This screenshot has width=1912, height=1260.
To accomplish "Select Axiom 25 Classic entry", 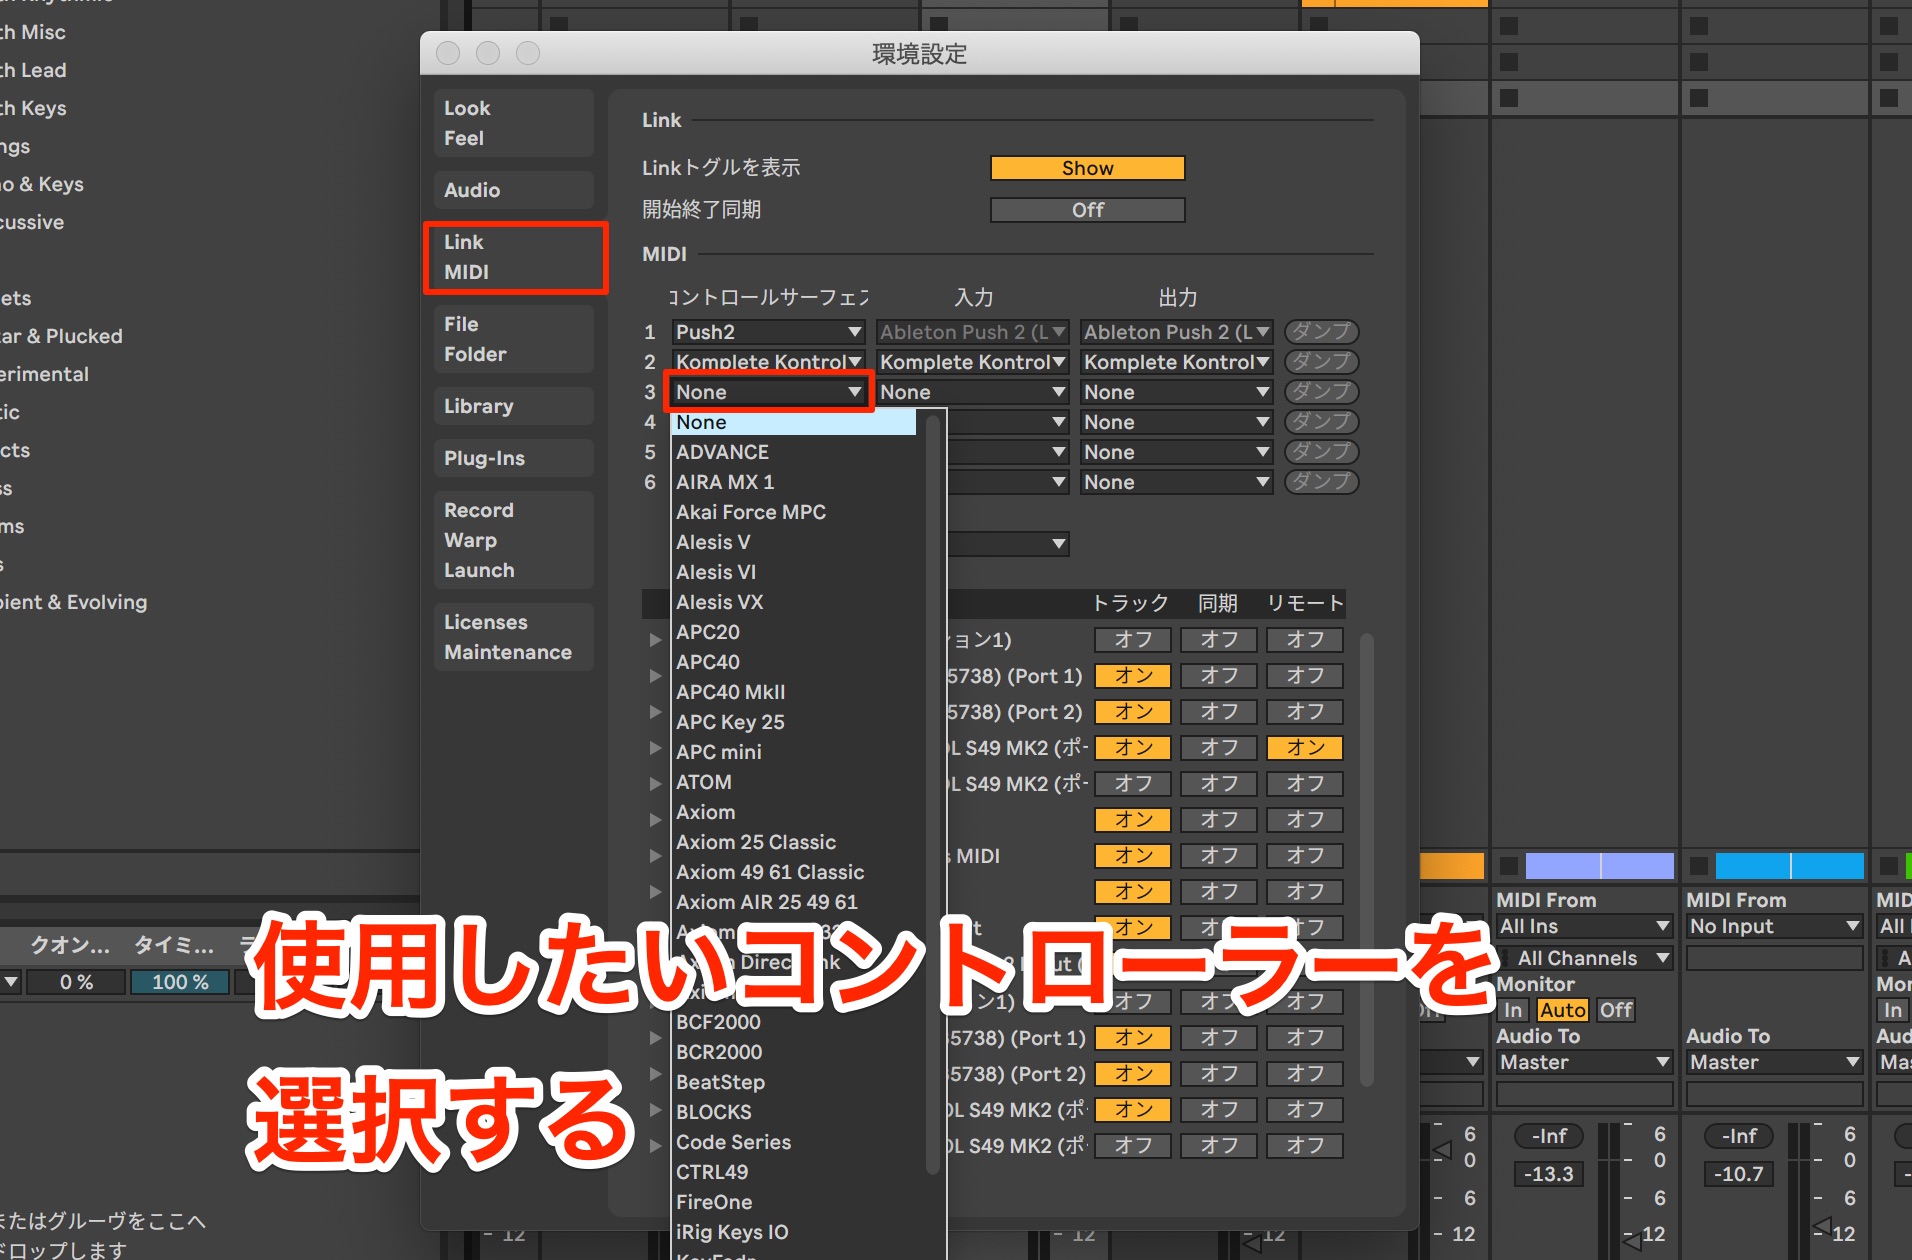I will [794, 842].
